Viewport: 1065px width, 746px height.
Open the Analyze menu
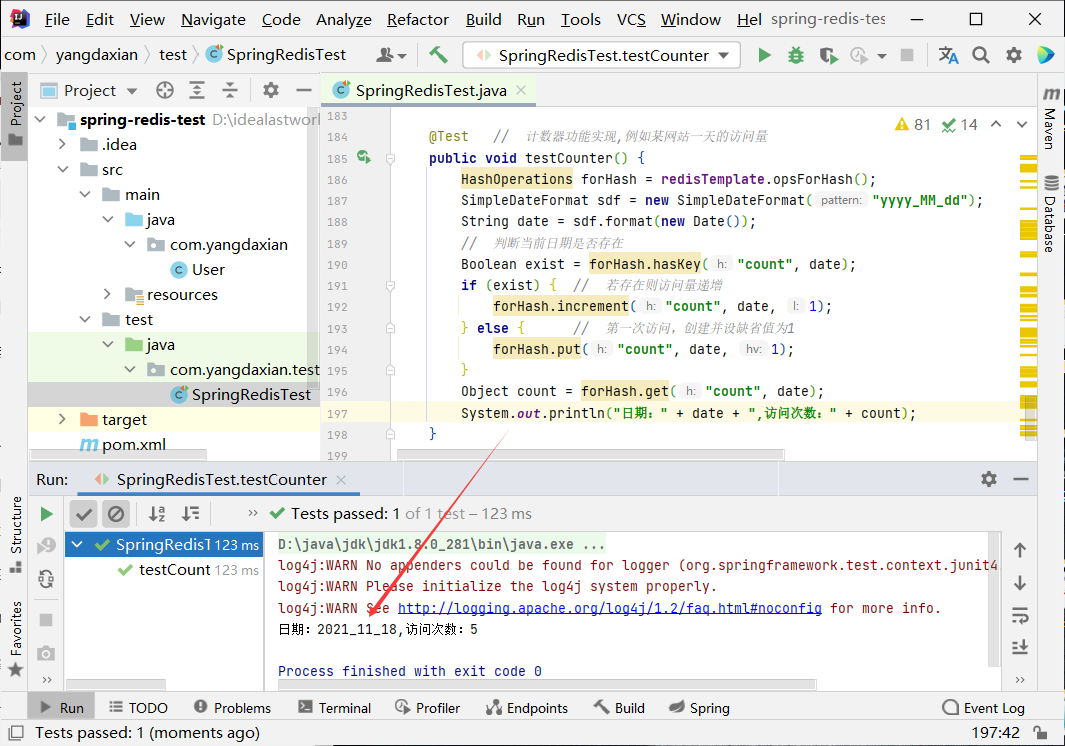point(344,20)
